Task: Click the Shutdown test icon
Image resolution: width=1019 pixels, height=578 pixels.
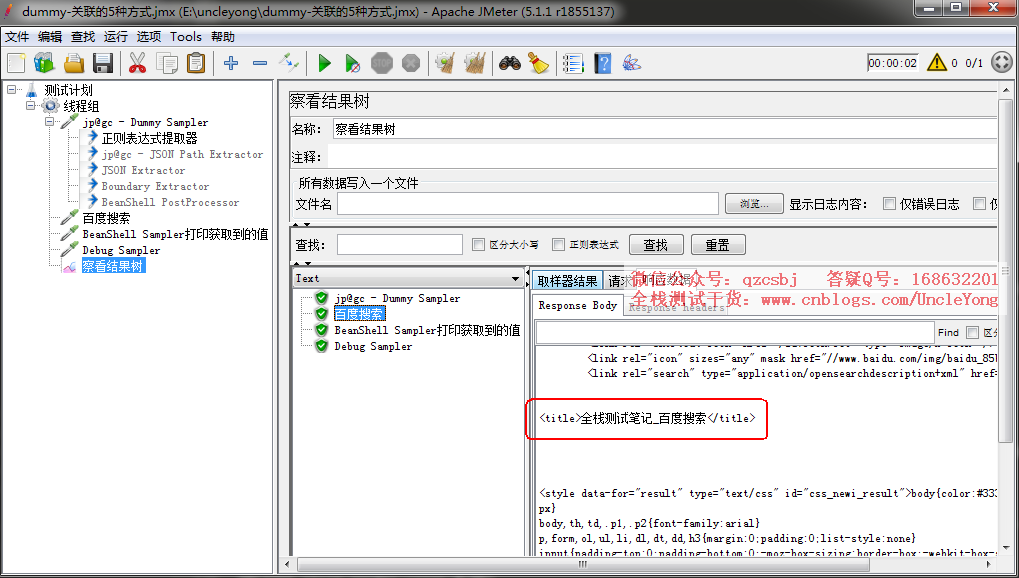Action: 411,63
